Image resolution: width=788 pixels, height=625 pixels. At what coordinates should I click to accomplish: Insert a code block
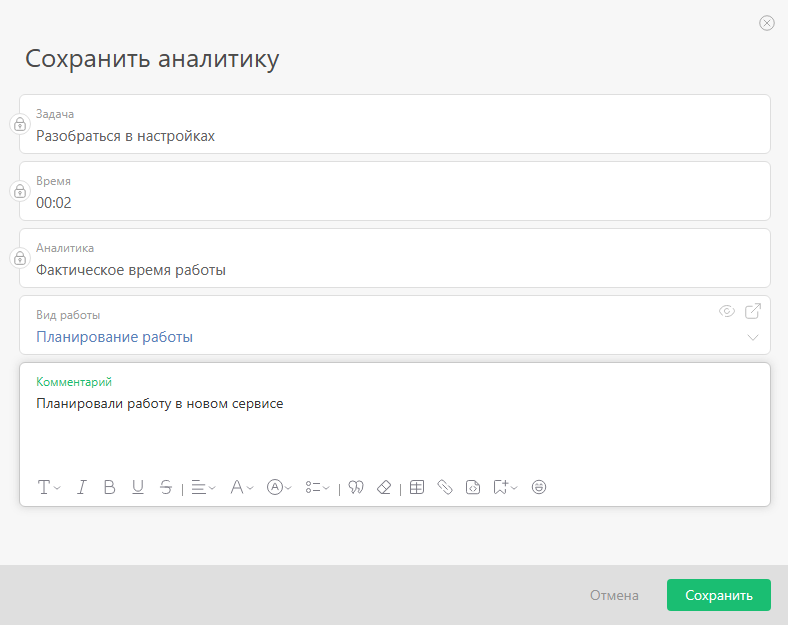pyautogui.click(x=473, y=487)
